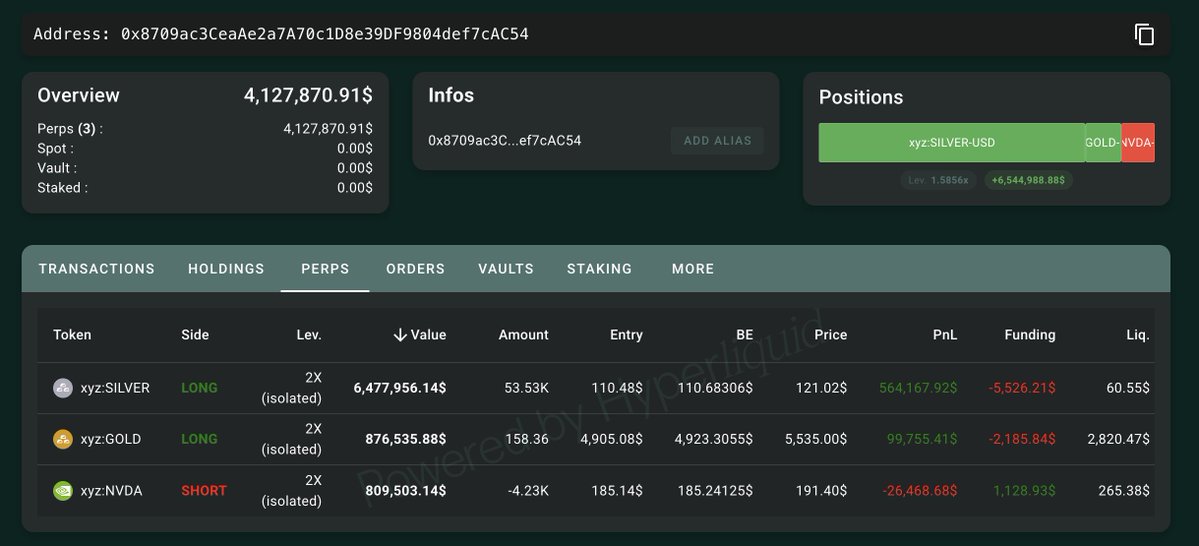The height and width of the screenshot is (546, 1199).
Task: Switch to the HOLDINGS tab
Action: coord(226,269)
